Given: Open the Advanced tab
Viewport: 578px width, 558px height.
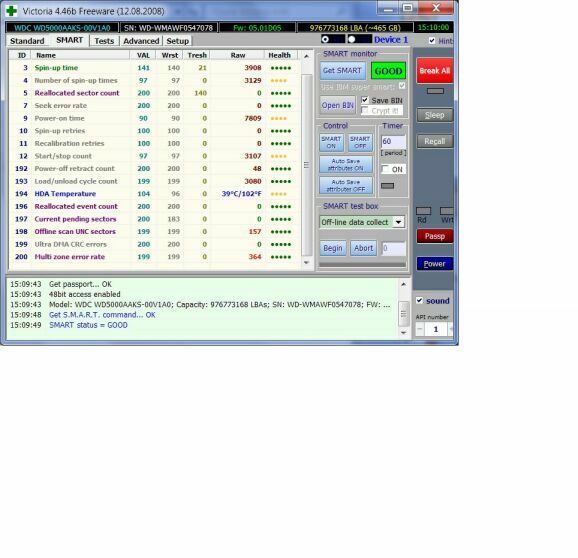Looking at the screenshot, I should (141, 41).
